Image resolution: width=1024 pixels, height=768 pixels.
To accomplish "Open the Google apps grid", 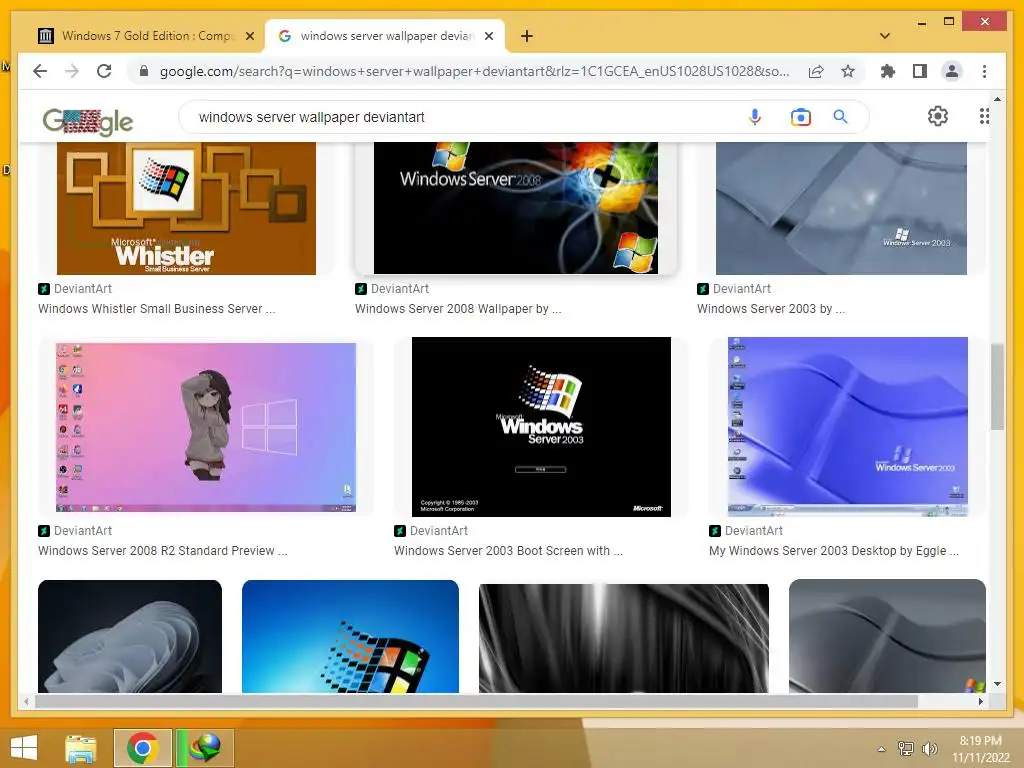I will [984, 116].
